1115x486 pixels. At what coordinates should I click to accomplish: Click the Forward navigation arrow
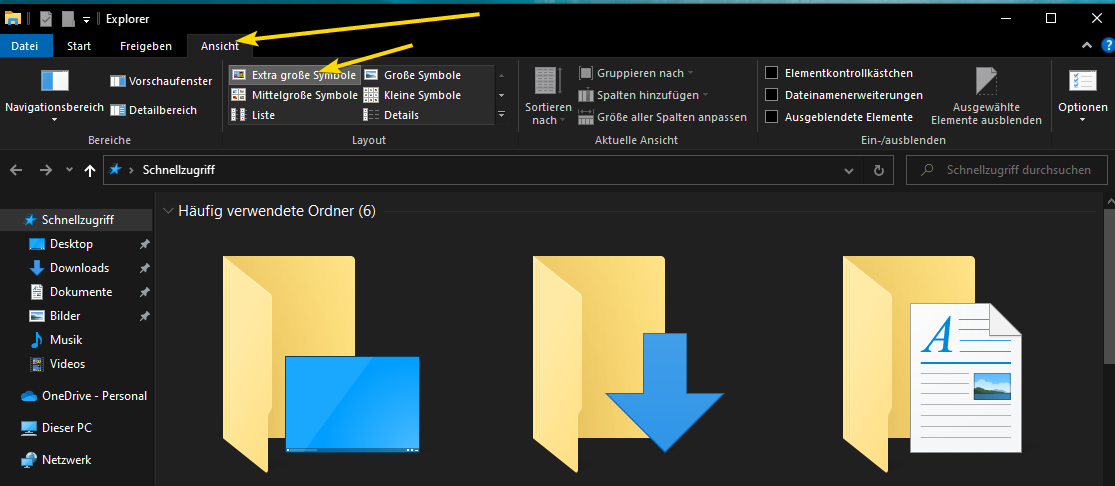tap(46, 170)
